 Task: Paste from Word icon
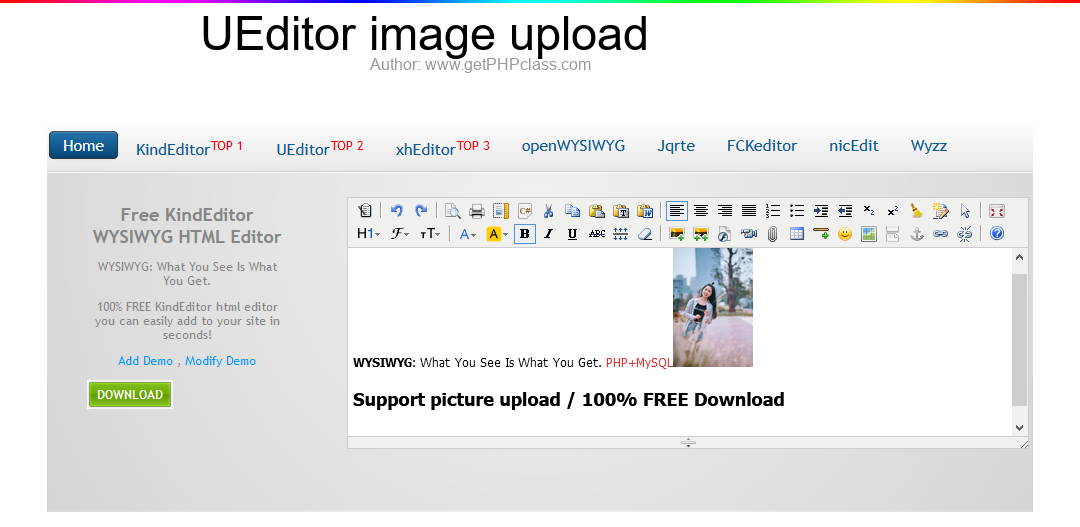click(645, 211)
